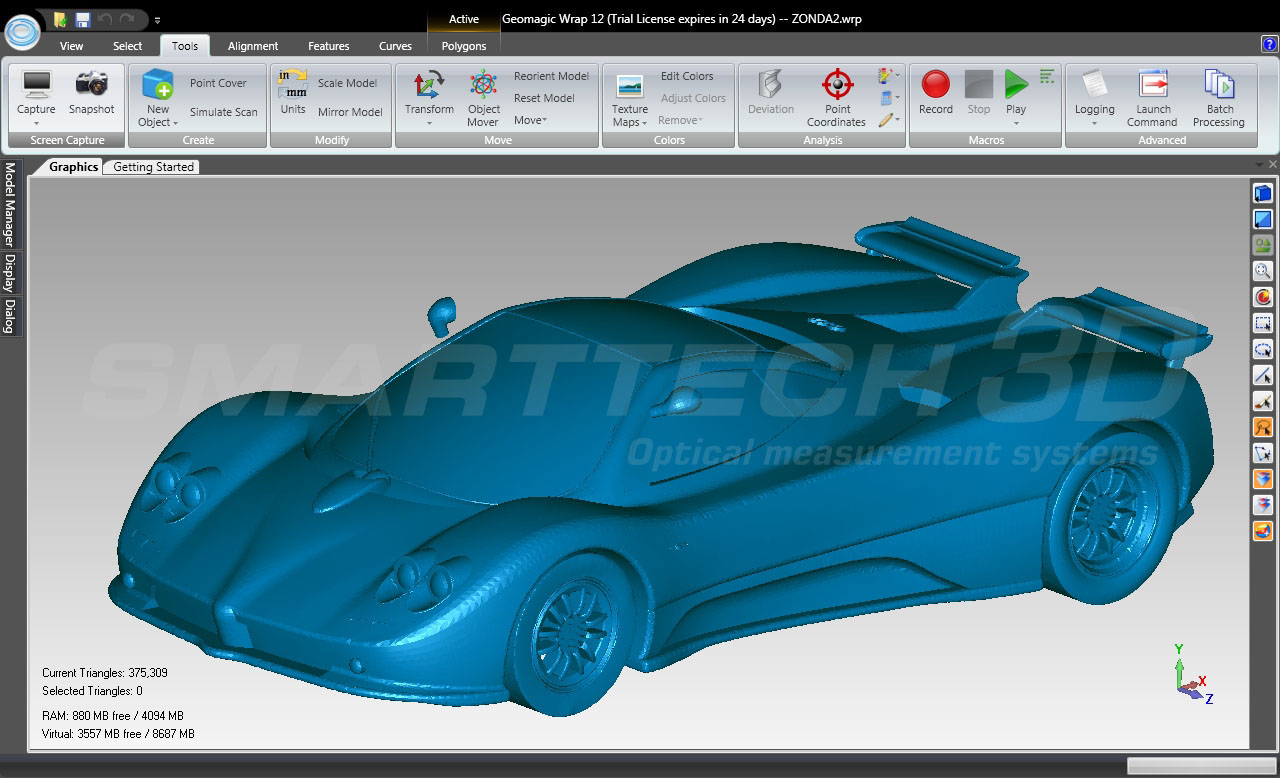Switch to the Graphics tab

coord(73,167)
